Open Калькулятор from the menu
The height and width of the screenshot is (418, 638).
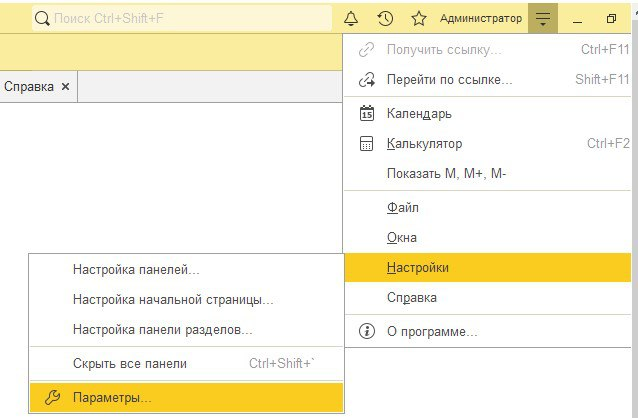pos(487,143)
